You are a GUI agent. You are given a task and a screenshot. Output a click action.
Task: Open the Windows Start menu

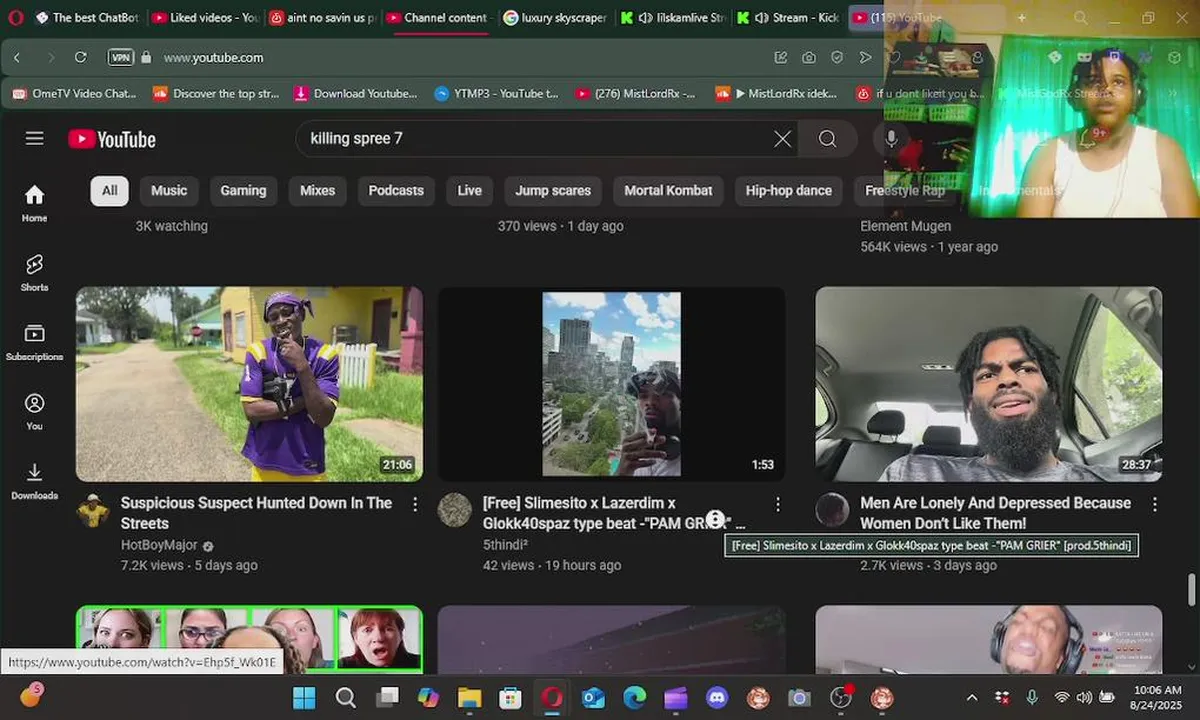pos(304,698)
